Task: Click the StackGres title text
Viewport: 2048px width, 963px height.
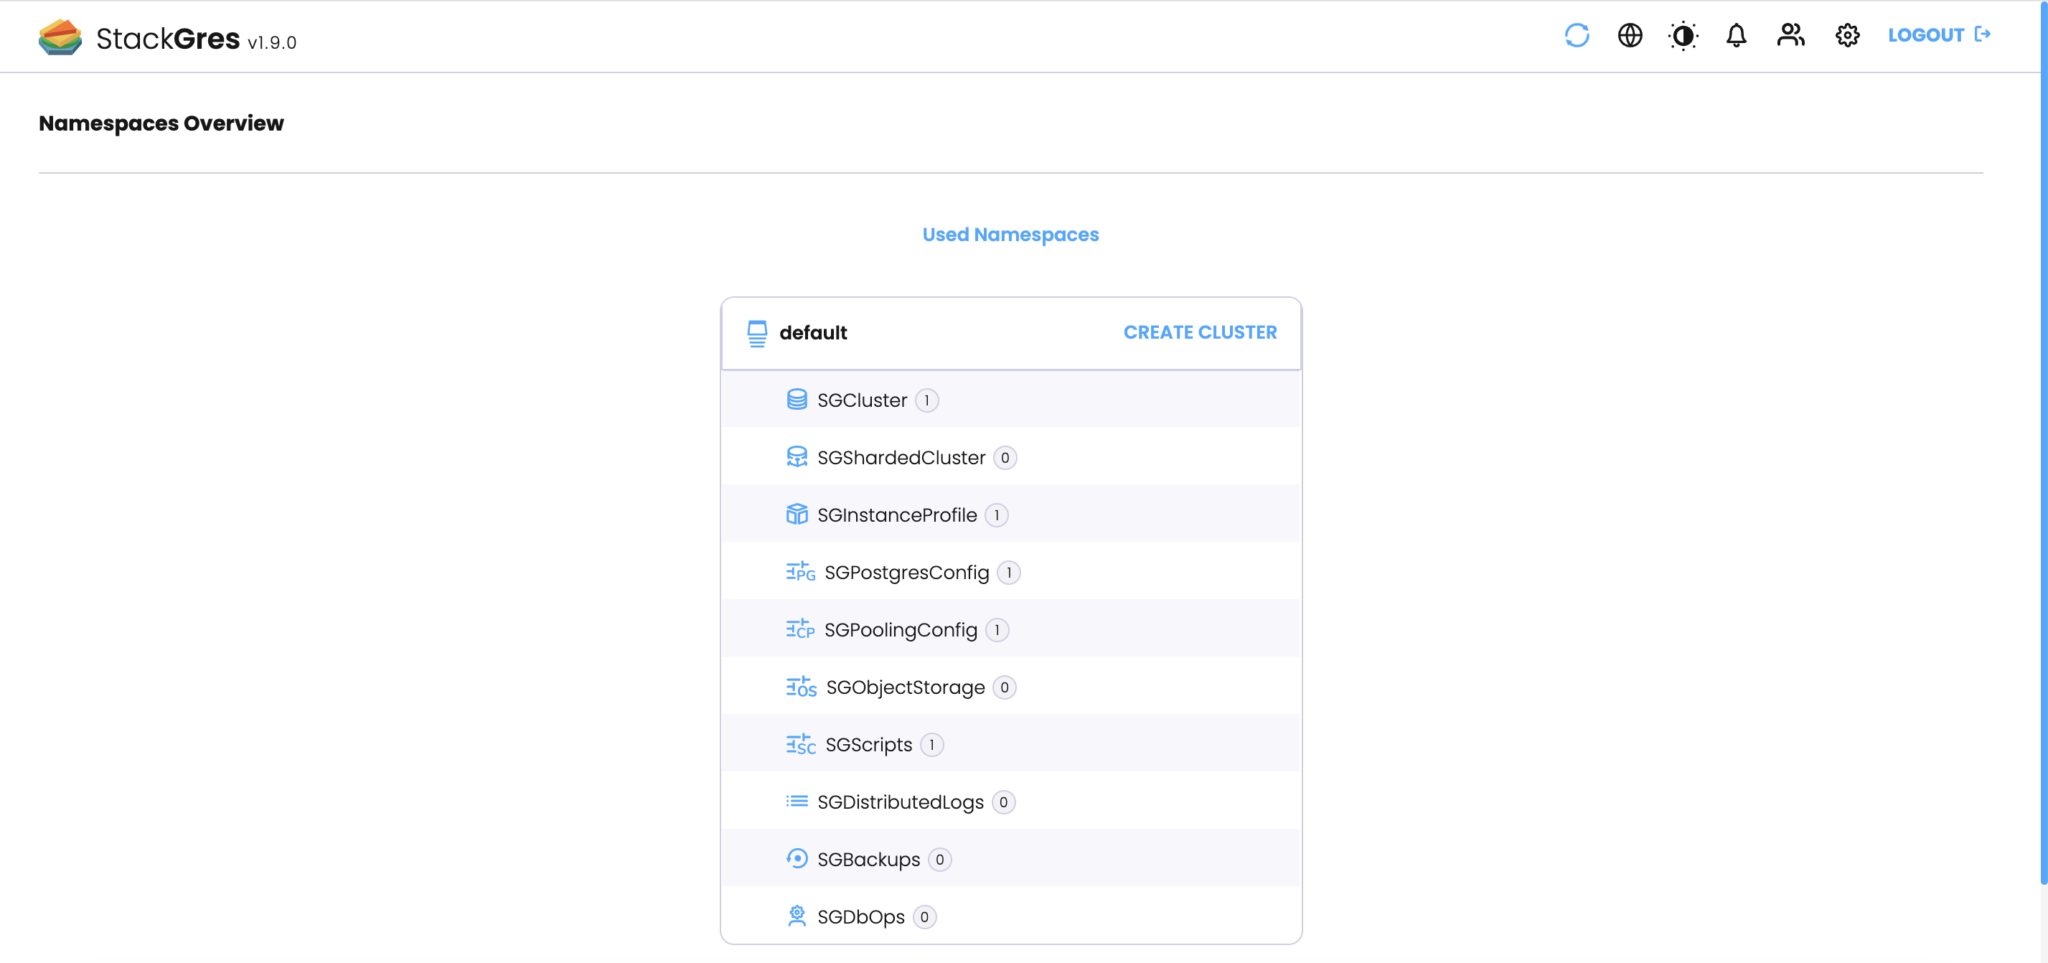Action: pos(168,38)
